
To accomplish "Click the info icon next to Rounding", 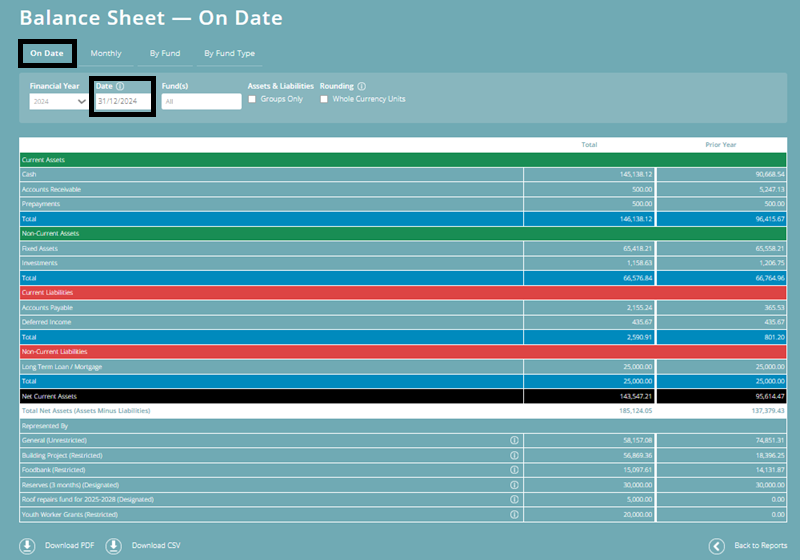I will tap(362, 86).
